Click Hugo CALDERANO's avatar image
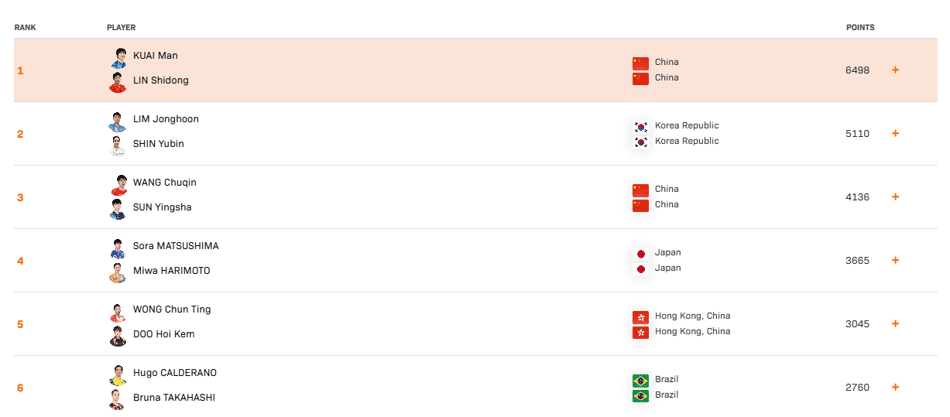 click(x=118, y=375)
